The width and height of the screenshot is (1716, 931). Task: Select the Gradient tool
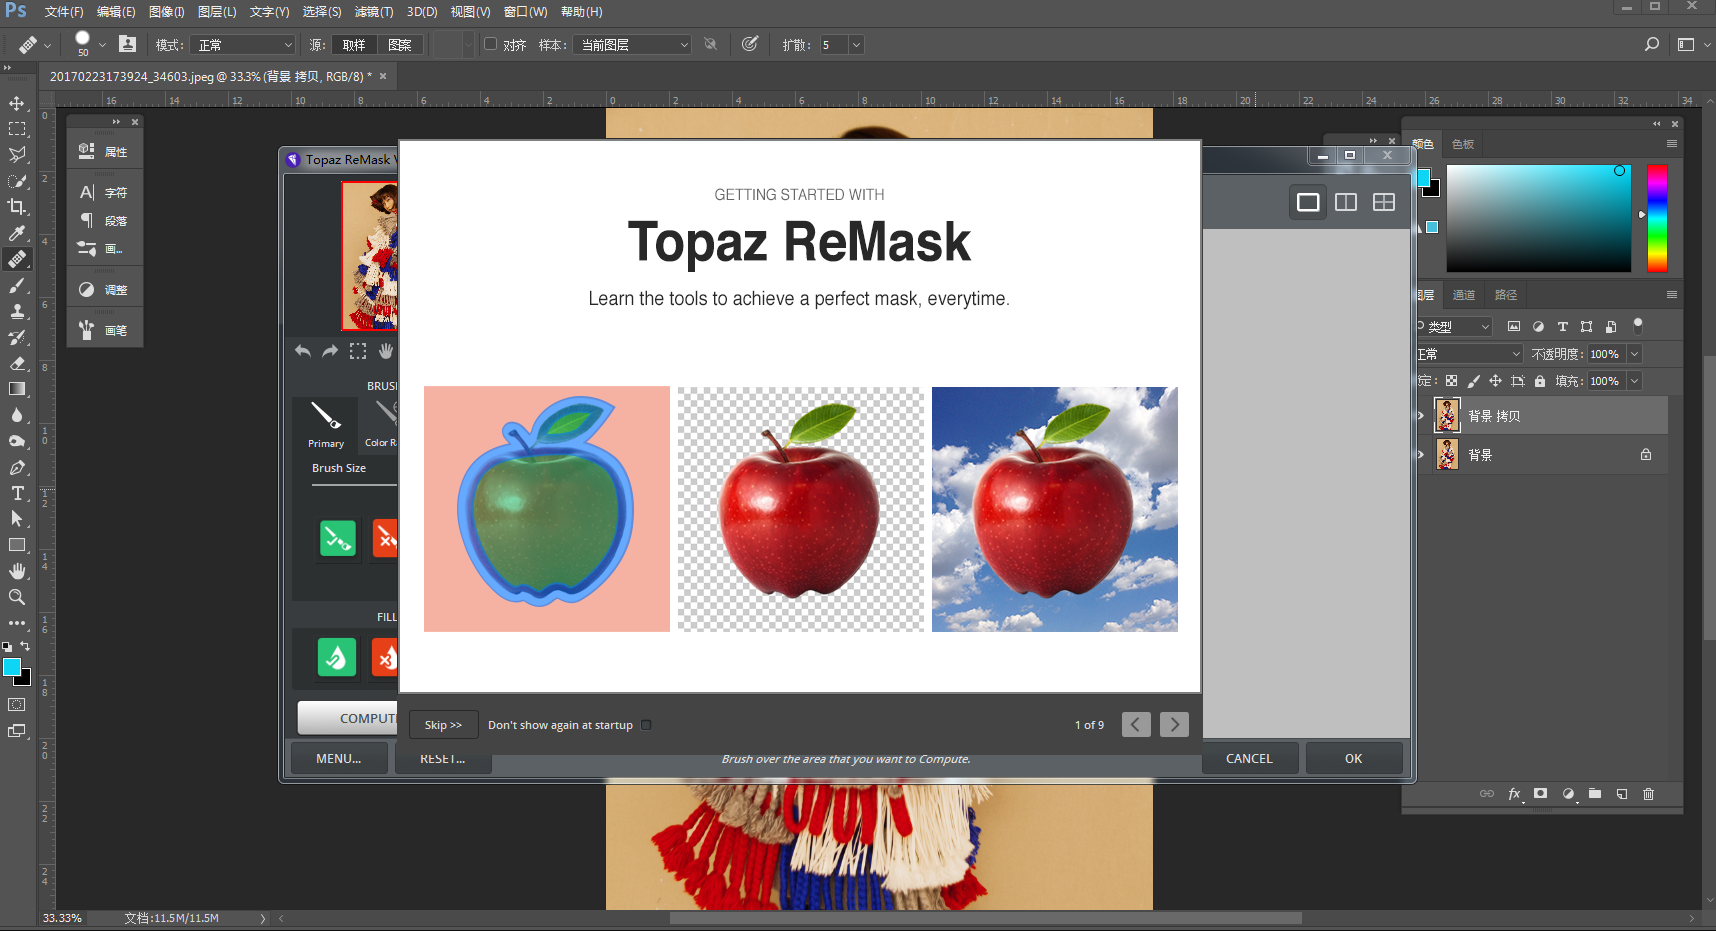pyautogui.click(x=17, y=389)
